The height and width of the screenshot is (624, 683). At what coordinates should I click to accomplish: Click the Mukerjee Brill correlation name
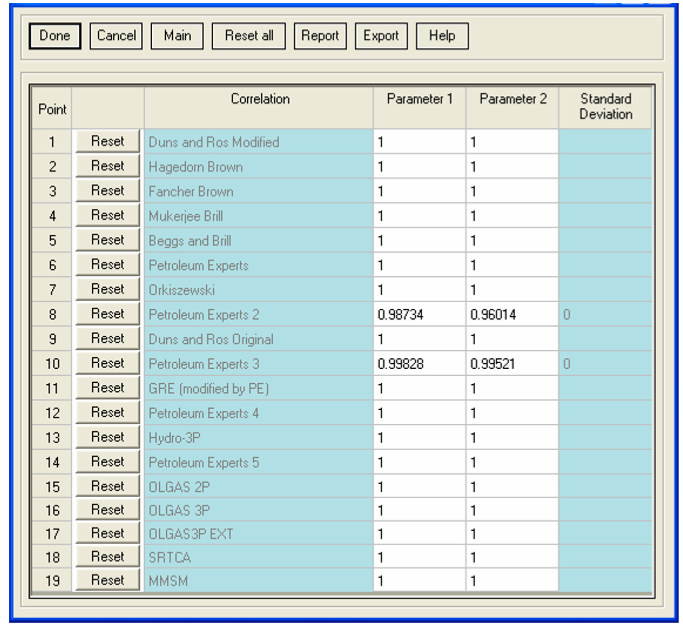point(186,216)
